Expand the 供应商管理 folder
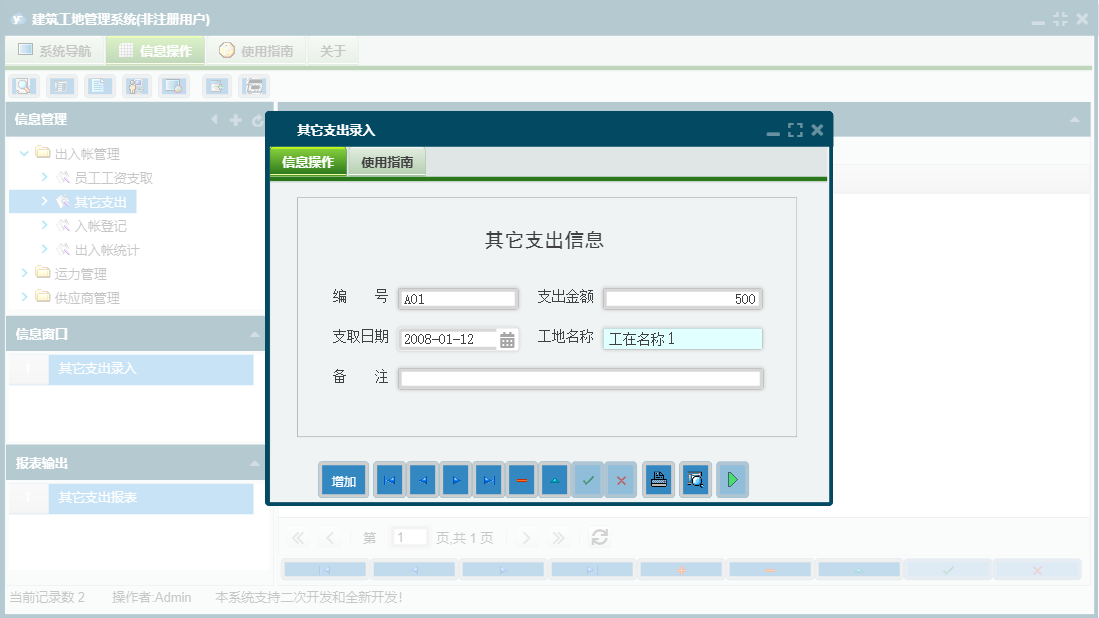This screenshot has width=1099, height=618. [23, 296]
